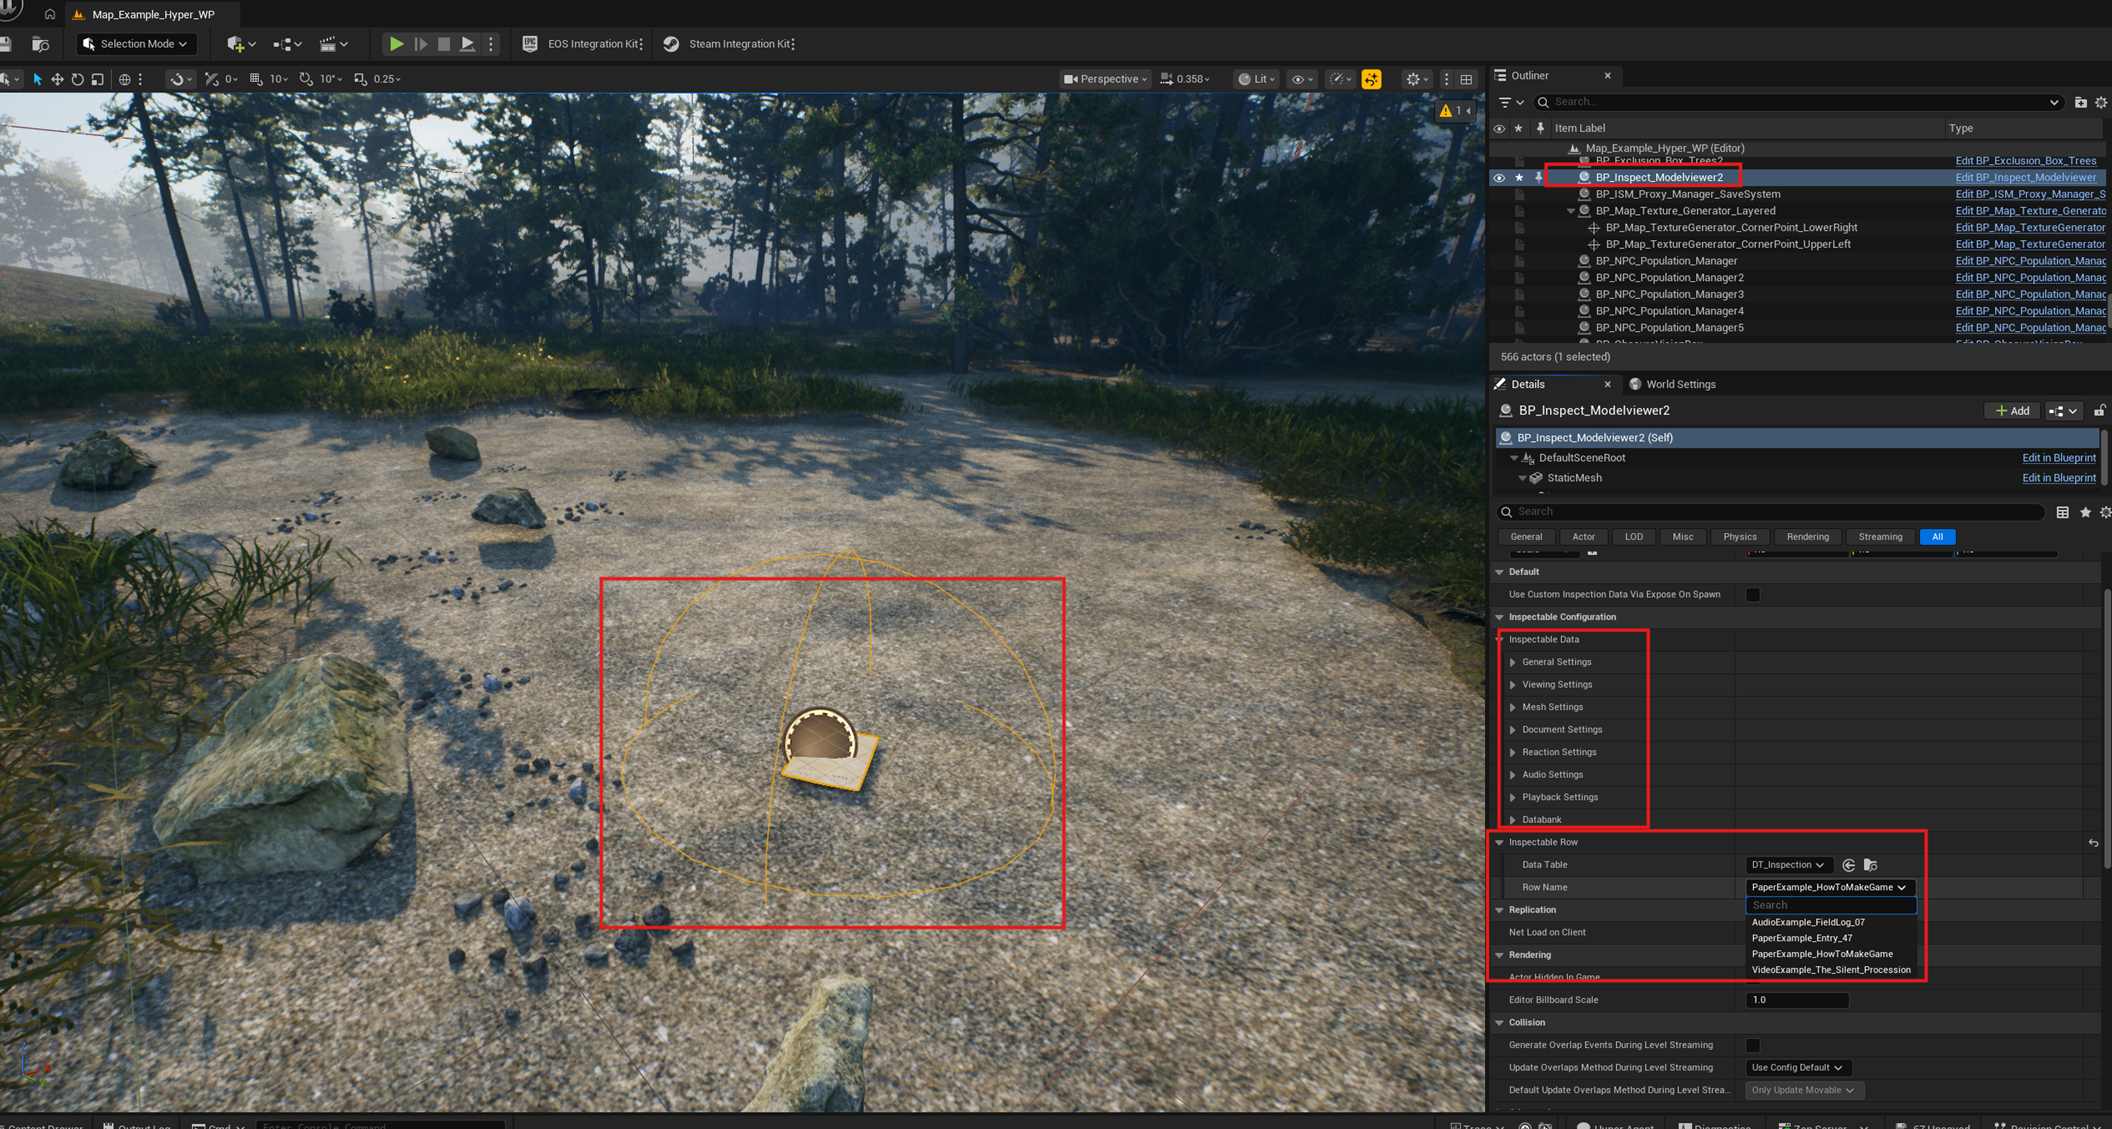Click the Outliner search field

click(1797, 102)
